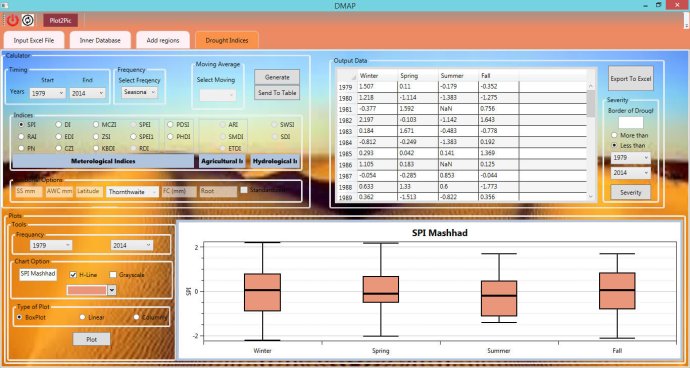Select the PDSI index radio button

click(x=170, y=125)
